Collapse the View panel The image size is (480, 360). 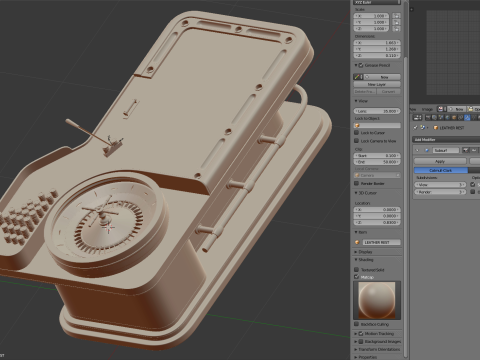(x=356, y=101)
